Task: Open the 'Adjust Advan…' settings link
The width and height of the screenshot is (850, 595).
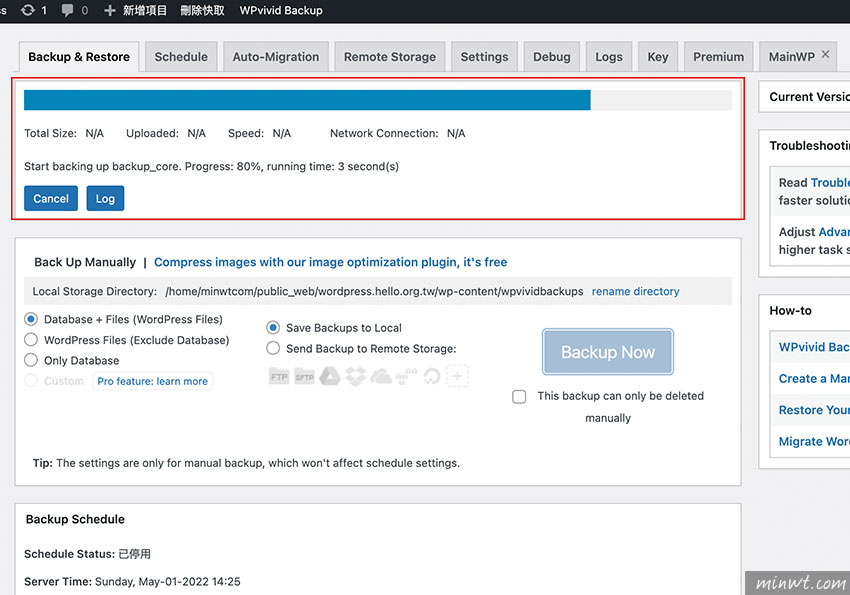Action: click(x=833, y=232)
